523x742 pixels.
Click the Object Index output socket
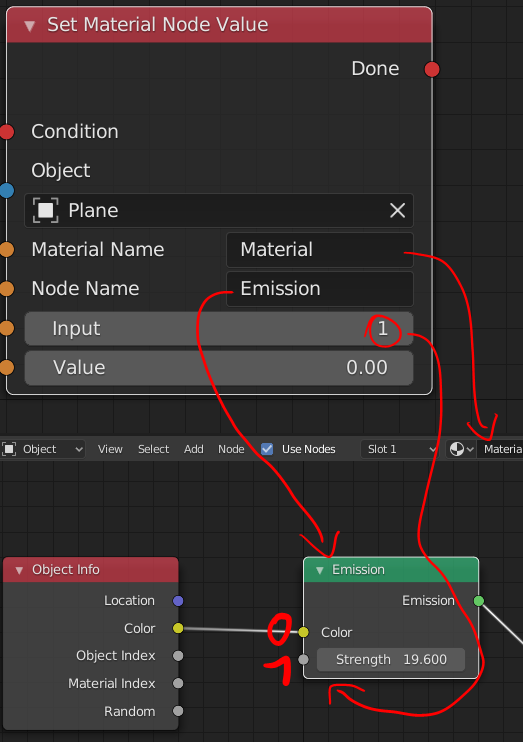(178, 656)
